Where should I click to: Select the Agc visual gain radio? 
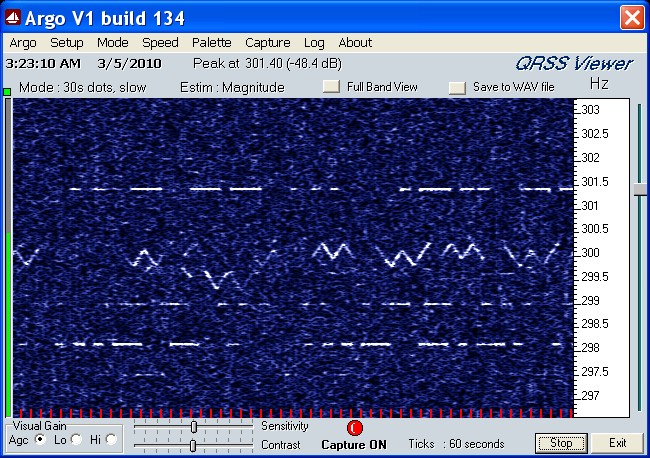40,439
